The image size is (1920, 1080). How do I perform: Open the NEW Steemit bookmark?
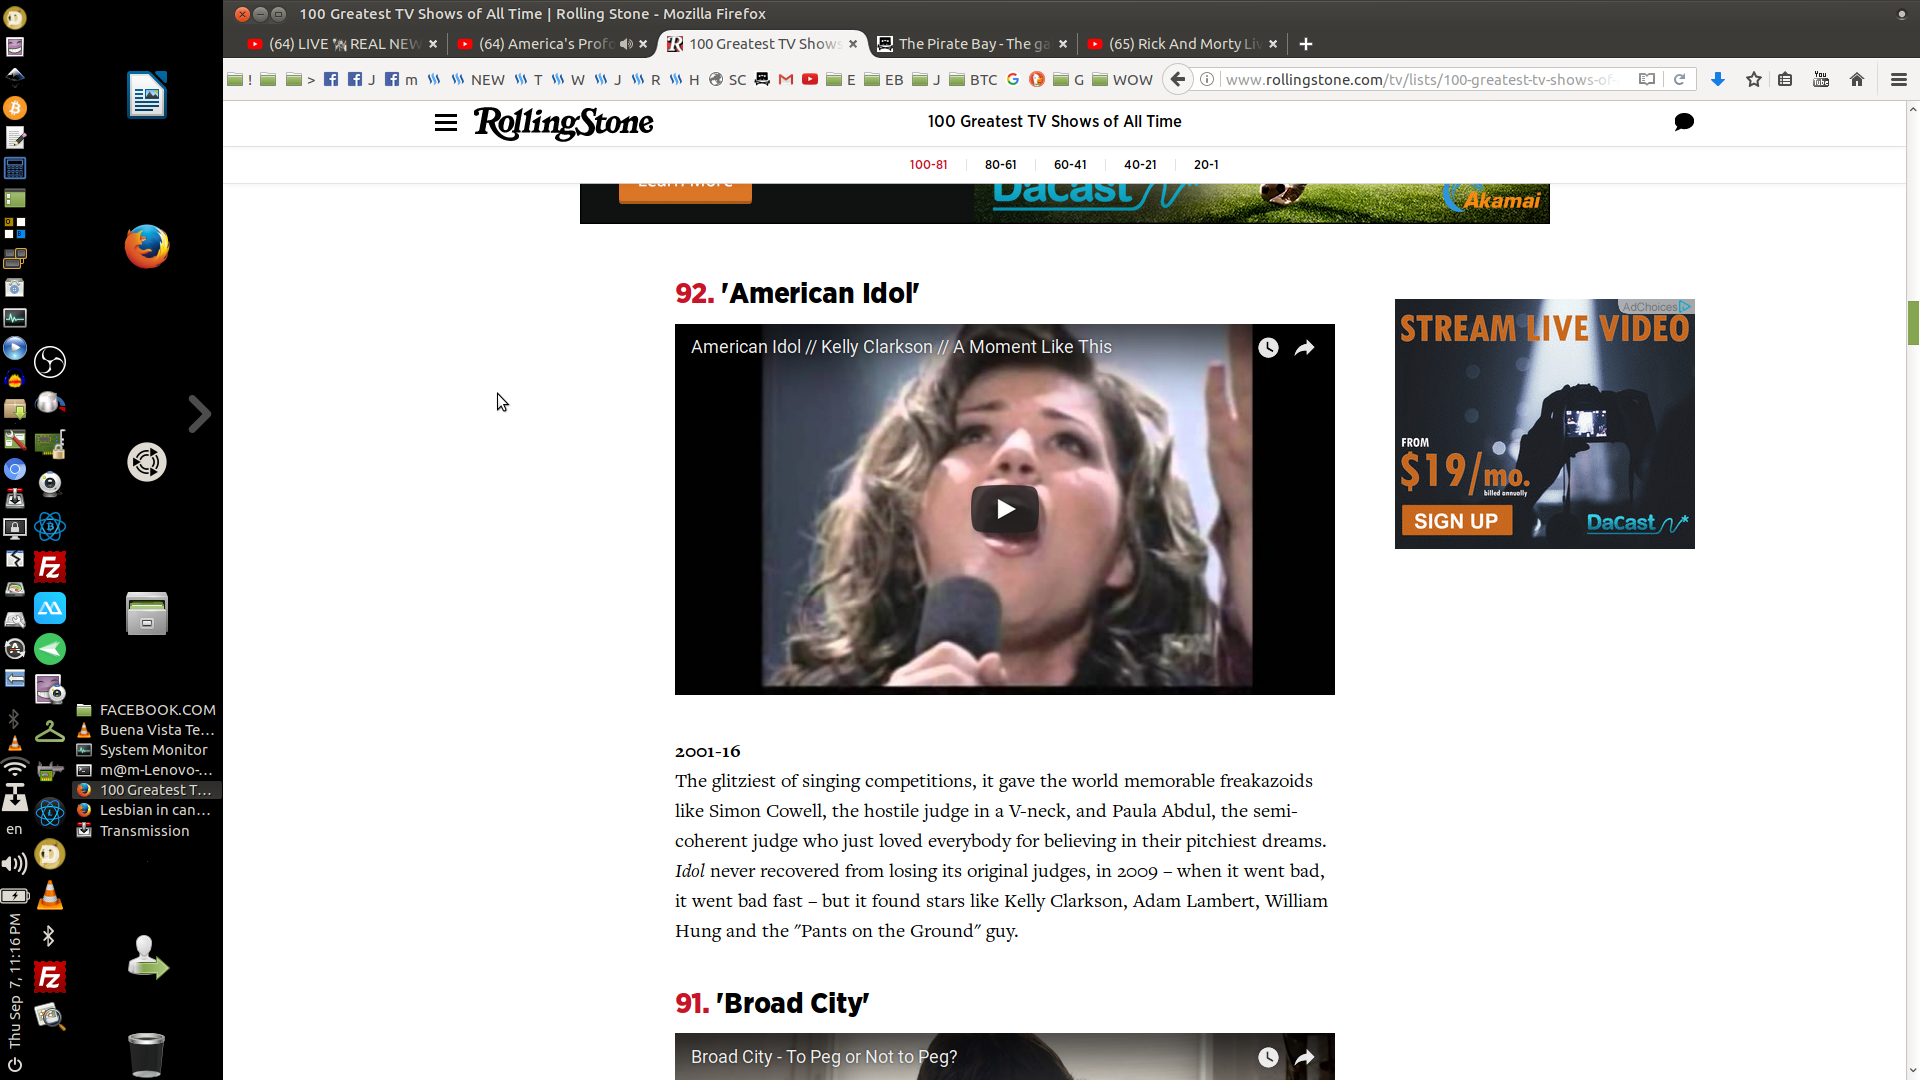coord(478,79)
